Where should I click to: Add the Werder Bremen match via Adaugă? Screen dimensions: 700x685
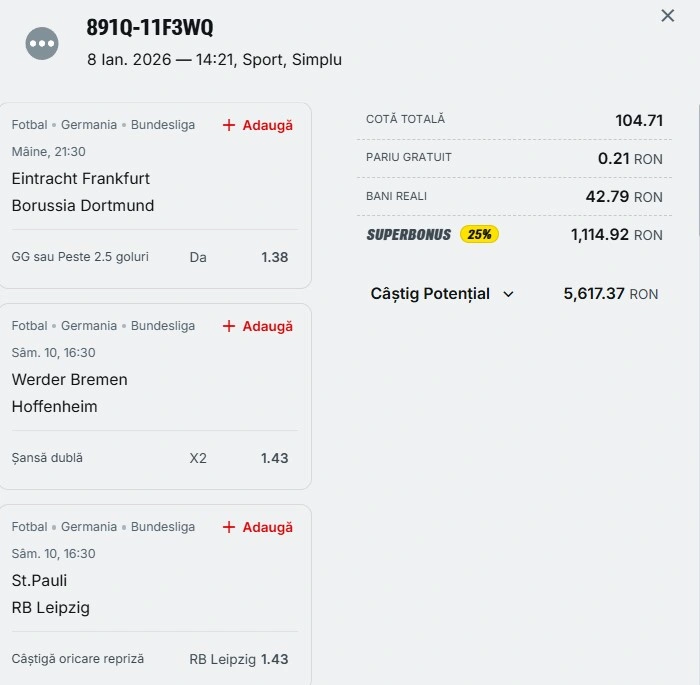coord(258,326)
